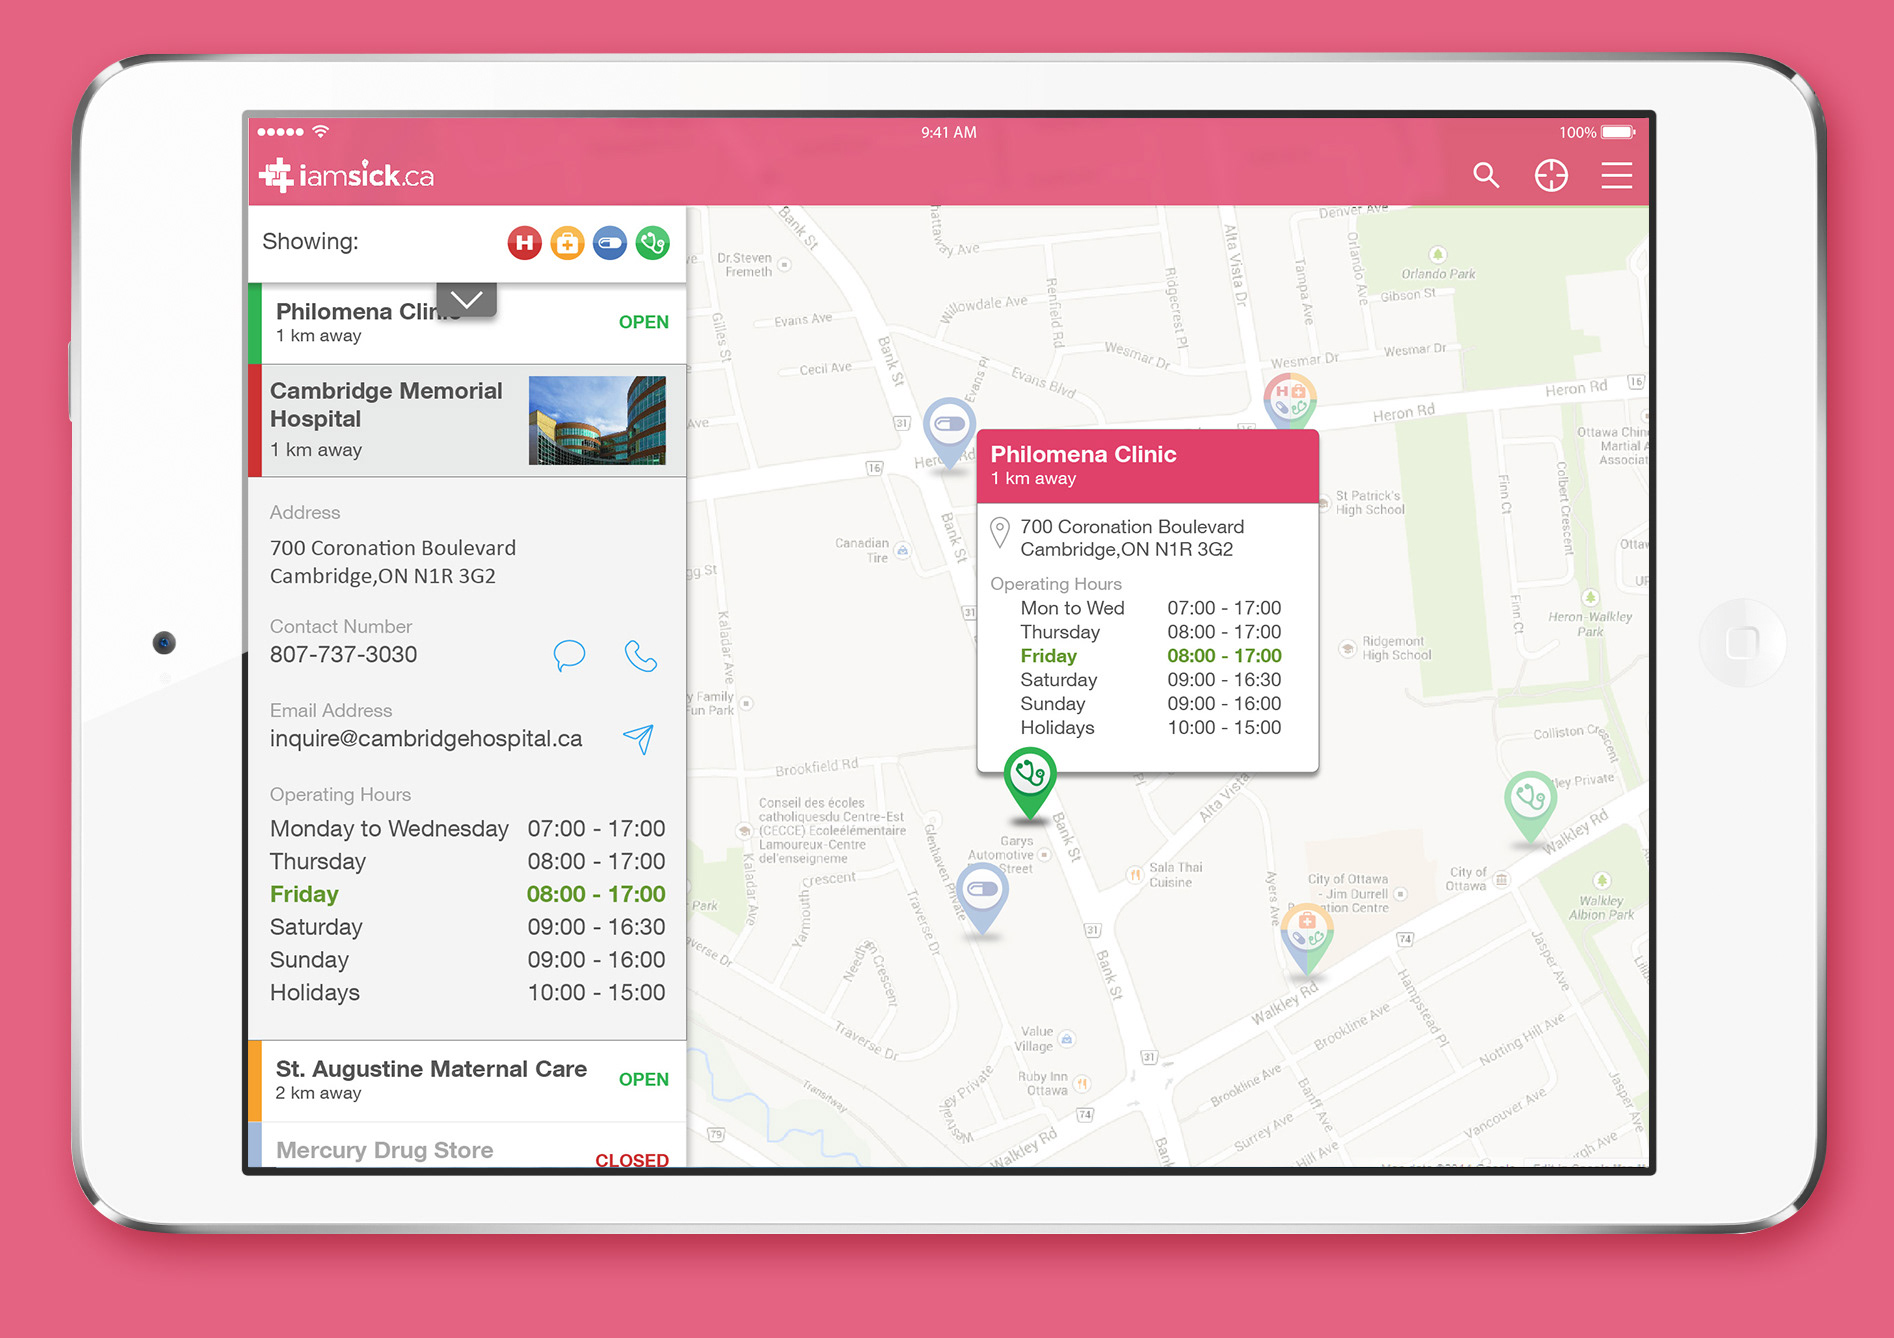
Task: Select the Philomena Clinic list entry
Action: coord(467,323)
